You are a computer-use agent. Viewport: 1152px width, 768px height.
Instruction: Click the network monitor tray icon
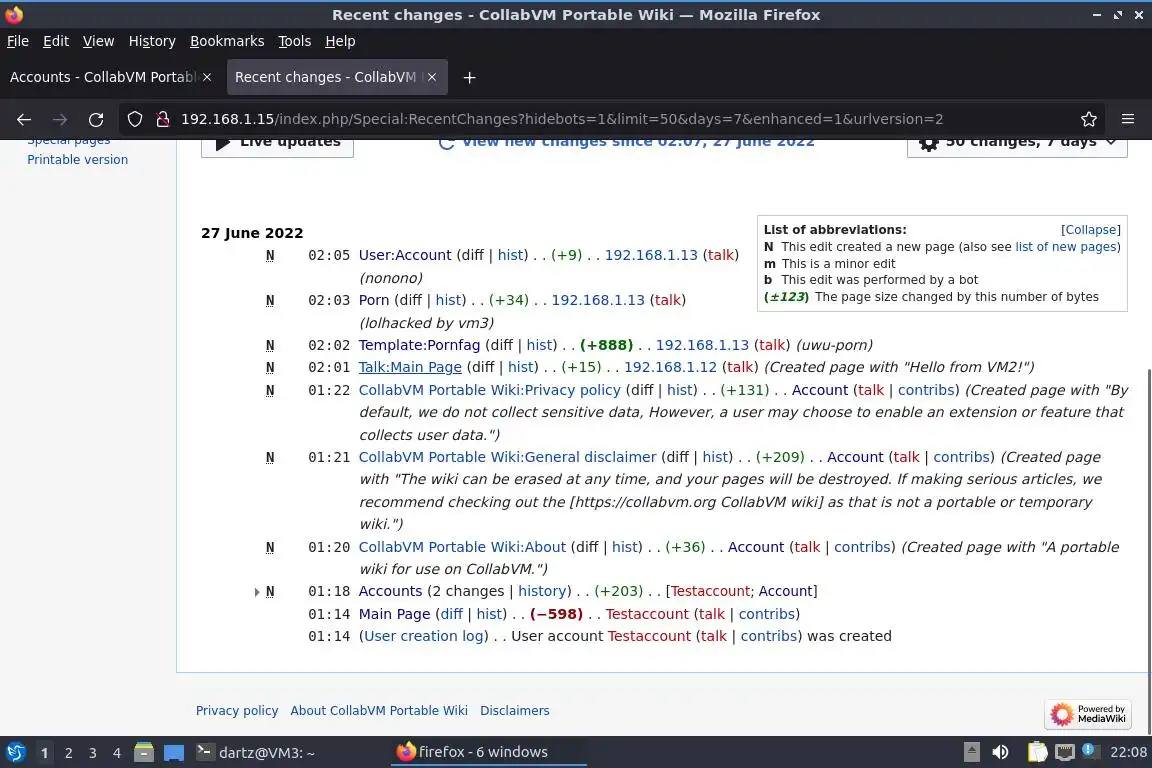[x=1065, y=753]
